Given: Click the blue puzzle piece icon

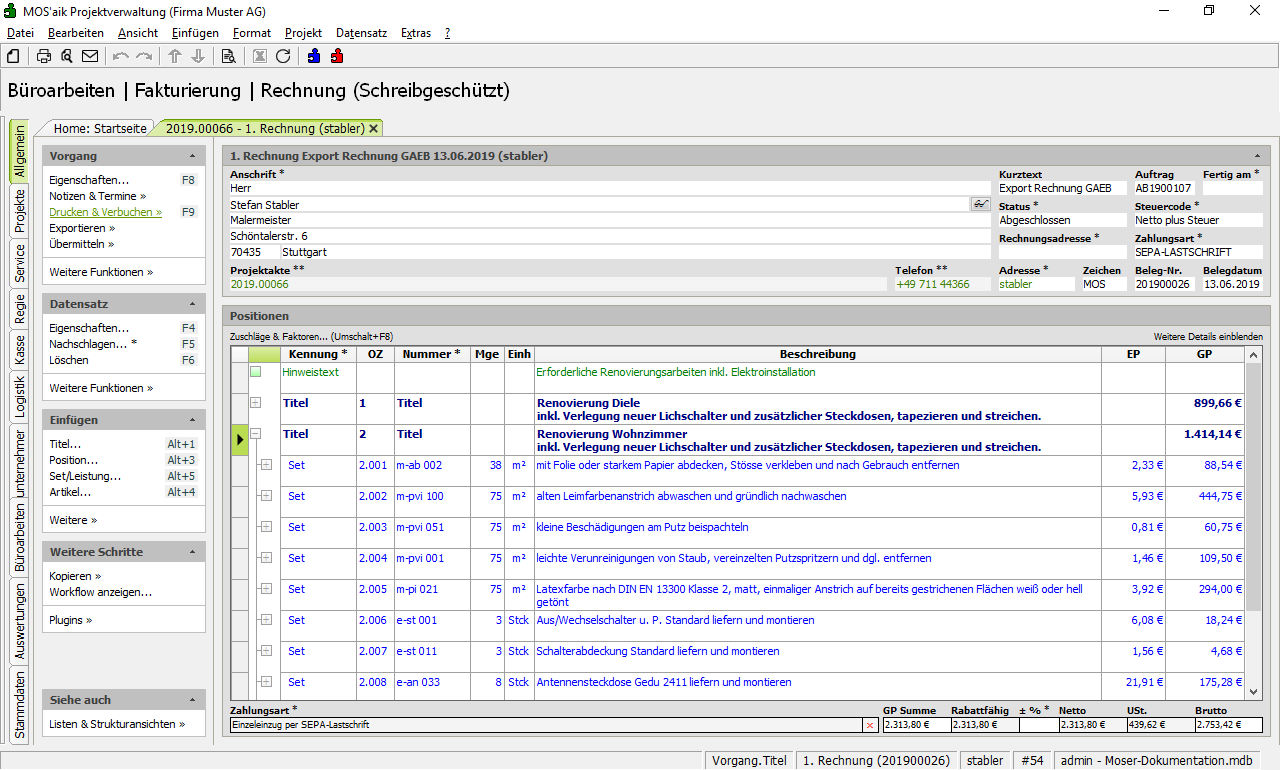Looking at the screenshot, I should [314, 56].
